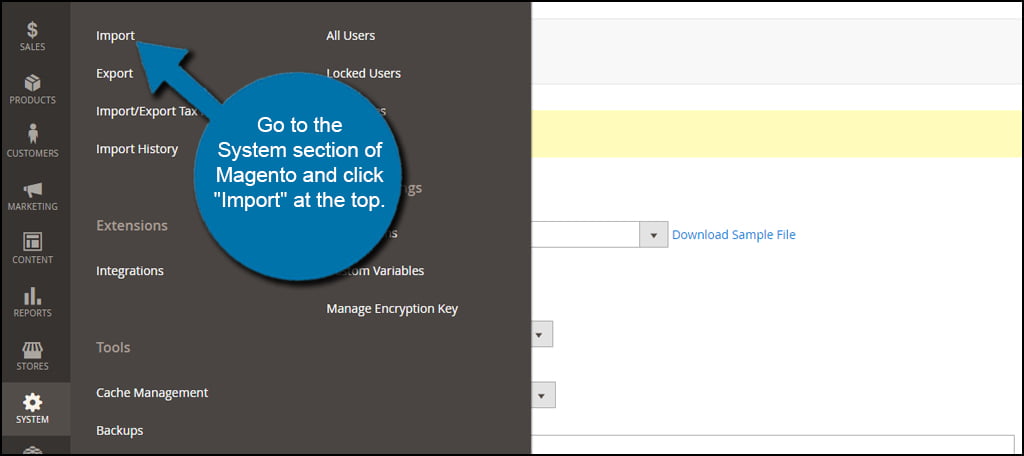
Task: Open Locked Users menu item
Action: pos(363,73)
